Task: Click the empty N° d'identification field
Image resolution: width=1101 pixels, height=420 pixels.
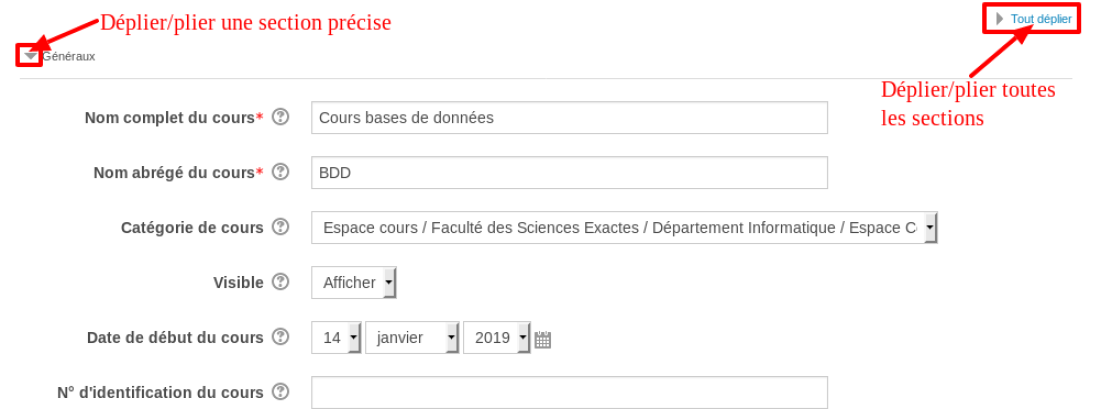Action: [569, 392]
